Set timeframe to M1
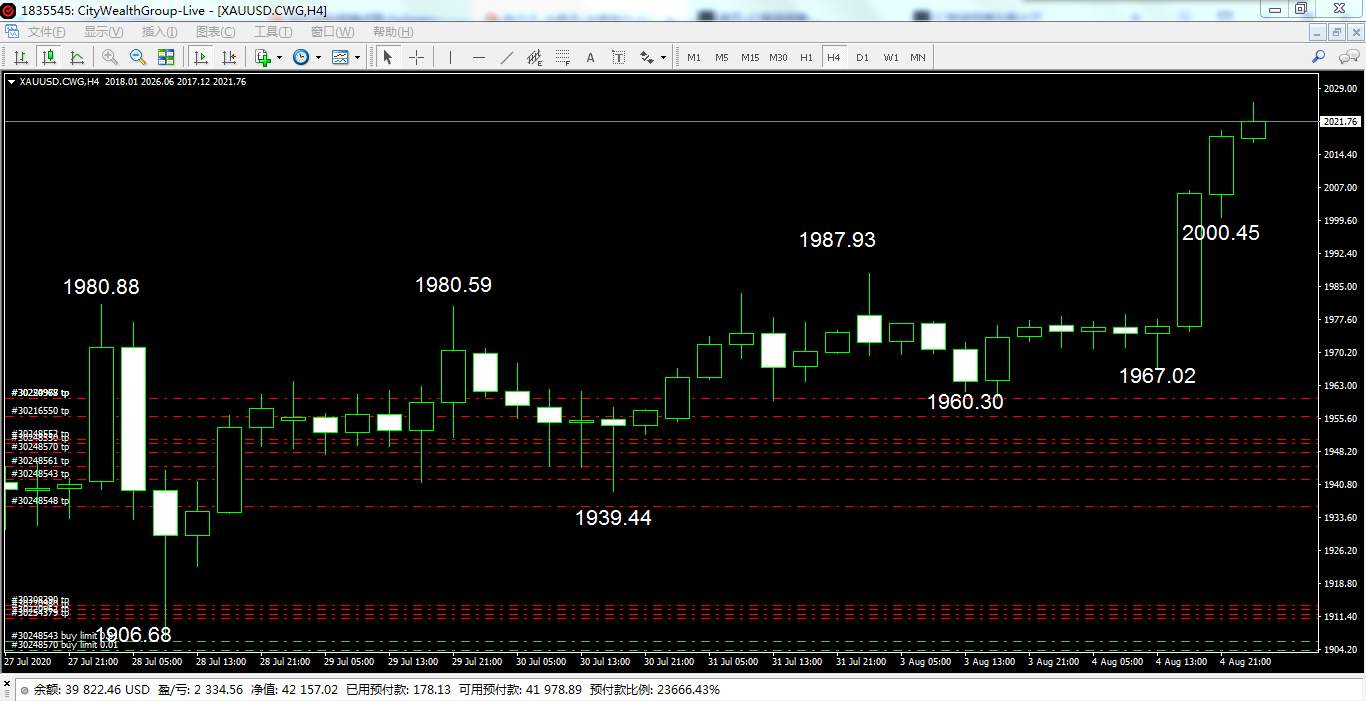Screen dimensions: 1366x701 coord(694,57)
